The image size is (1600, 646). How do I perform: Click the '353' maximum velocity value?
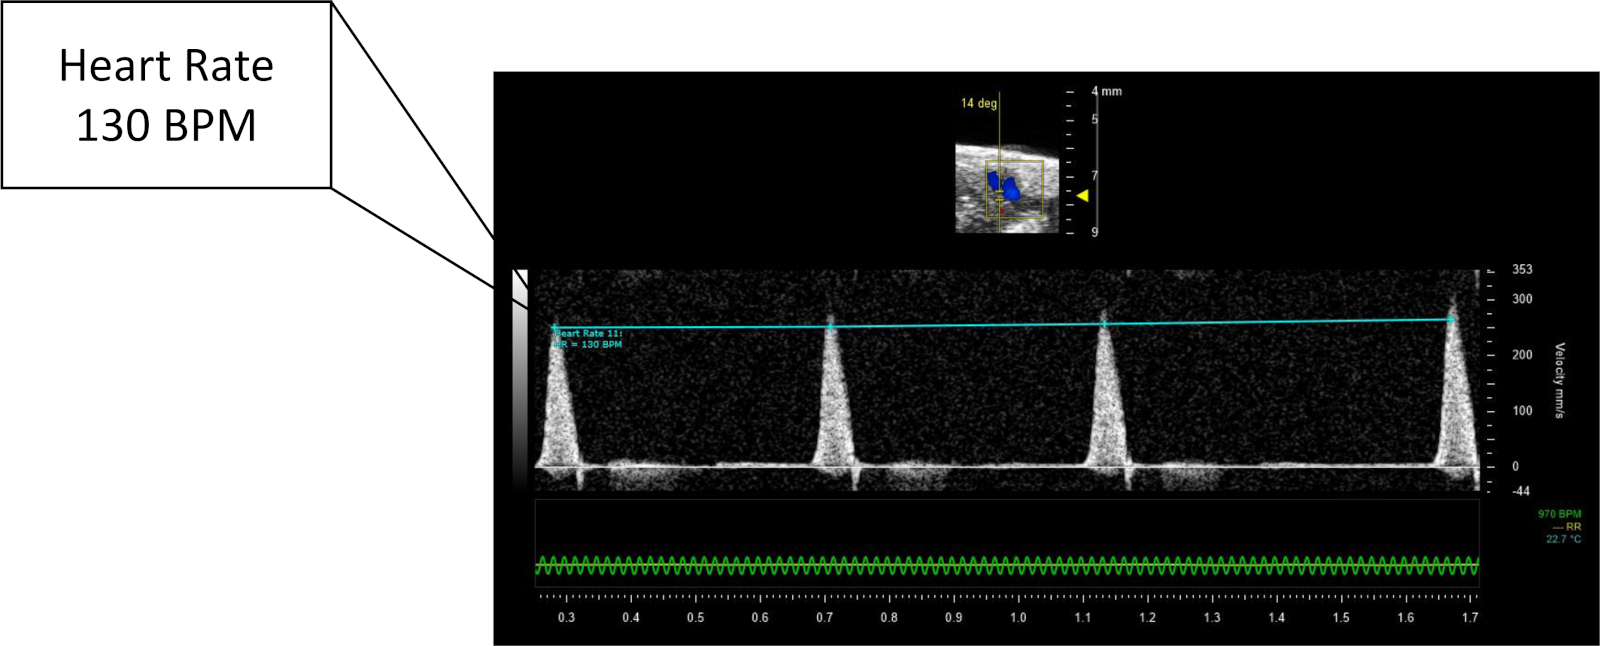point(1522,269)
